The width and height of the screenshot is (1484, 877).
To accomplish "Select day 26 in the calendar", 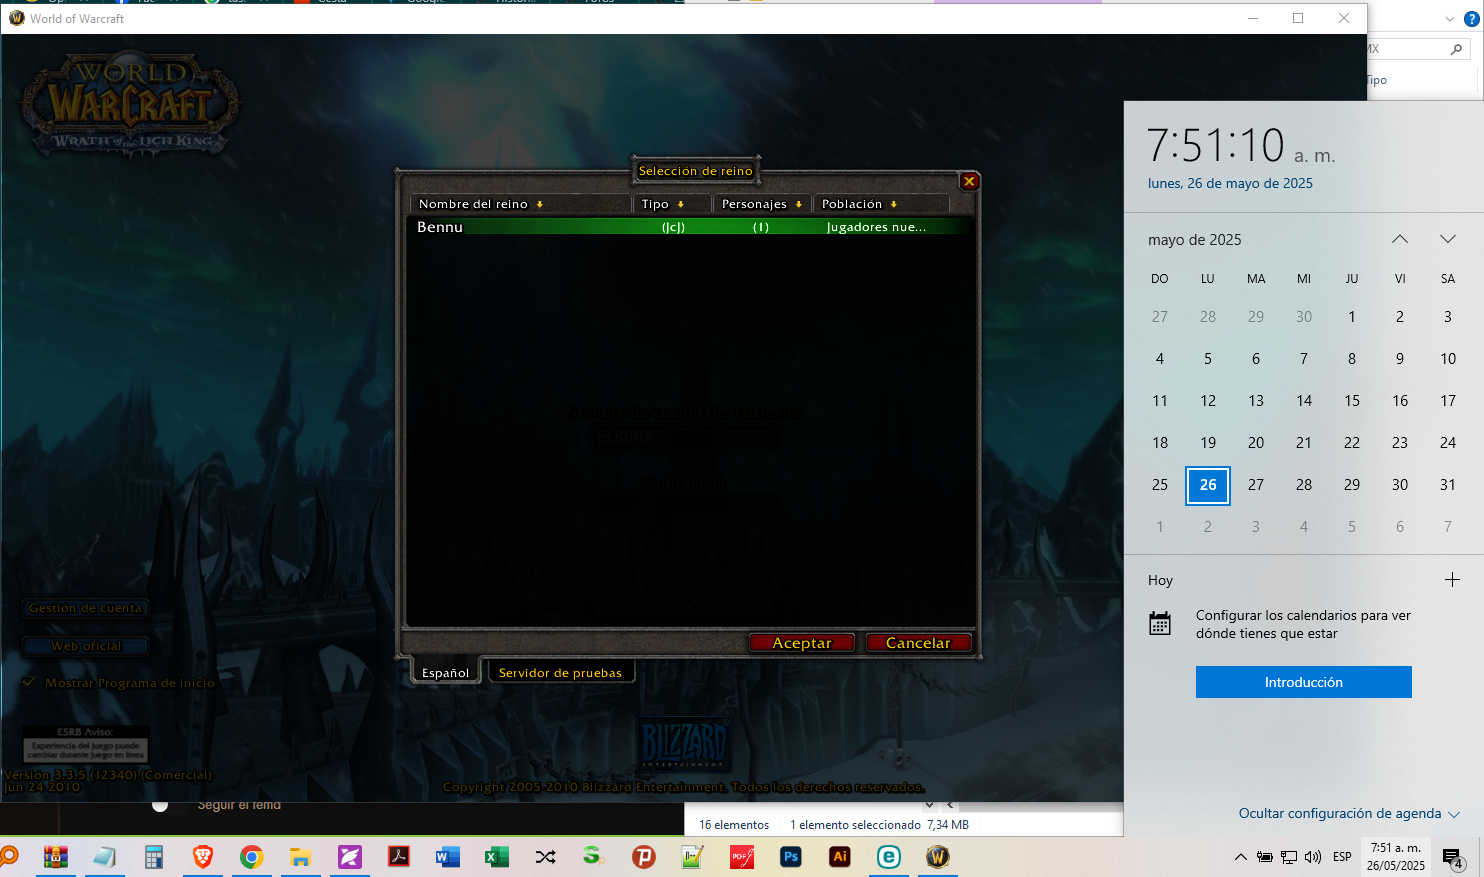I will pos(1208,485).
